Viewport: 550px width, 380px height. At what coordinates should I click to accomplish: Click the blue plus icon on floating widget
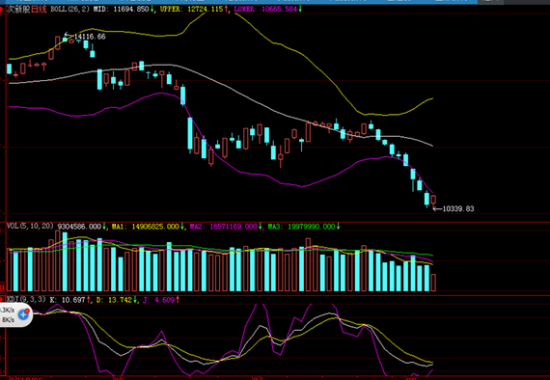coord(24,315)
